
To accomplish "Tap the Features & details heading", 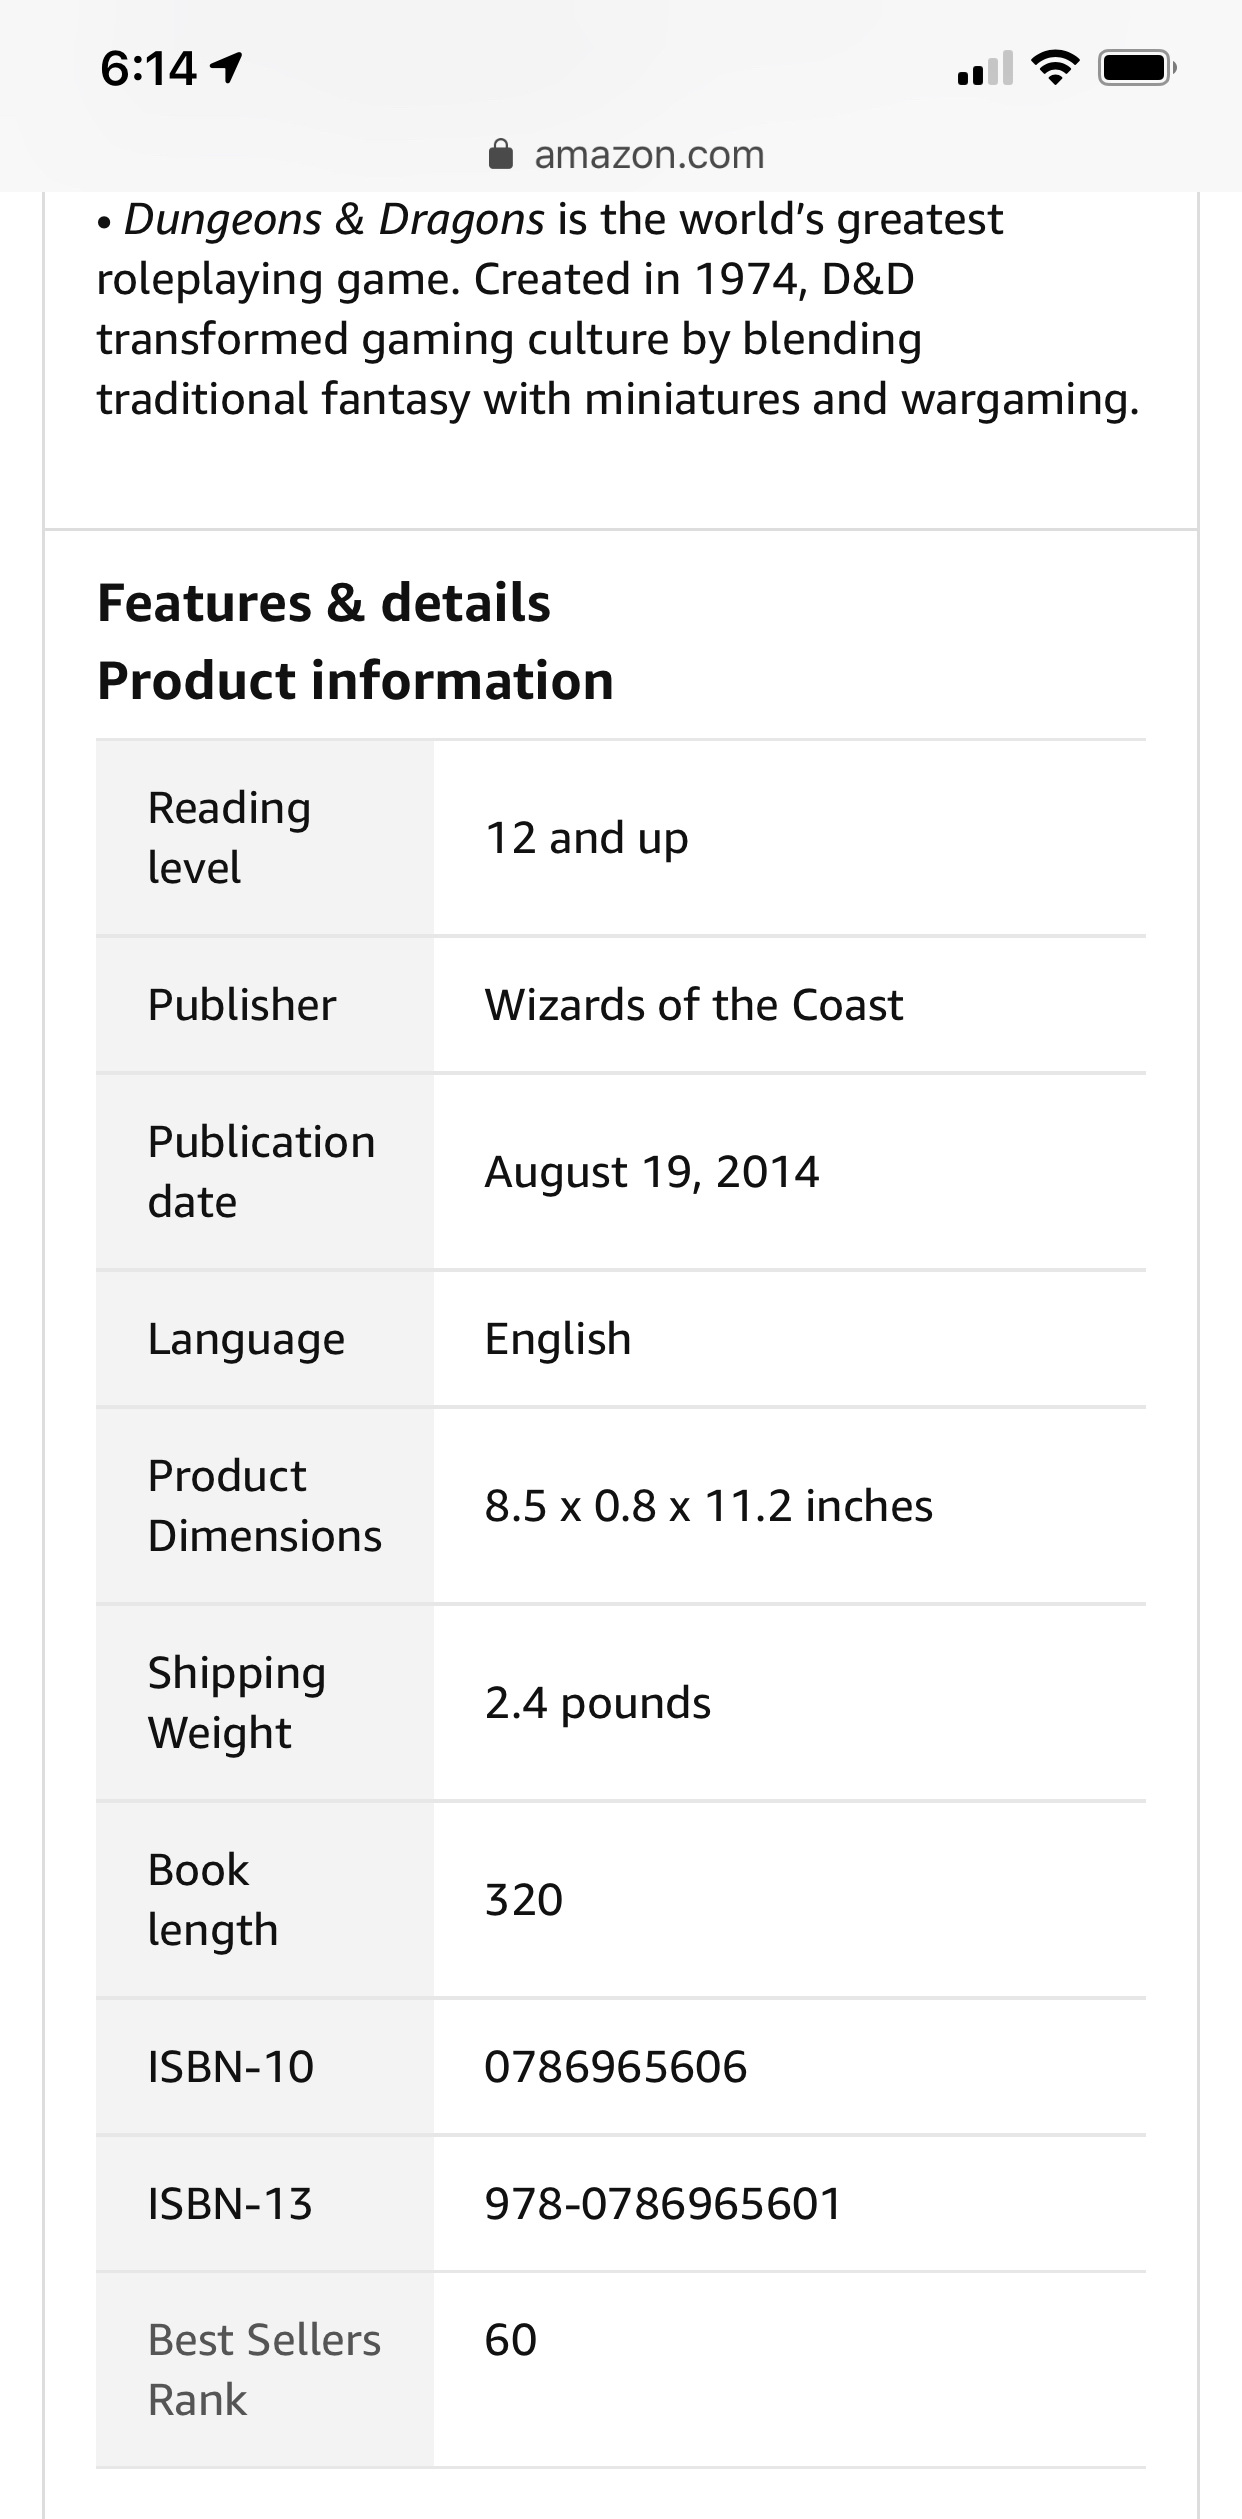I will [x=324, y=603].
